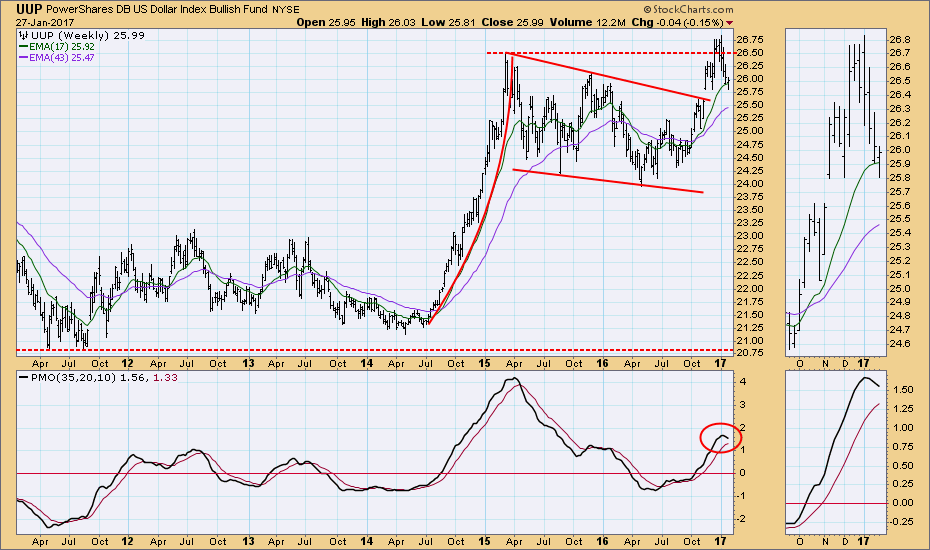Click the 24.00 price axis label

pyautogui.click(x=750, y=184)
